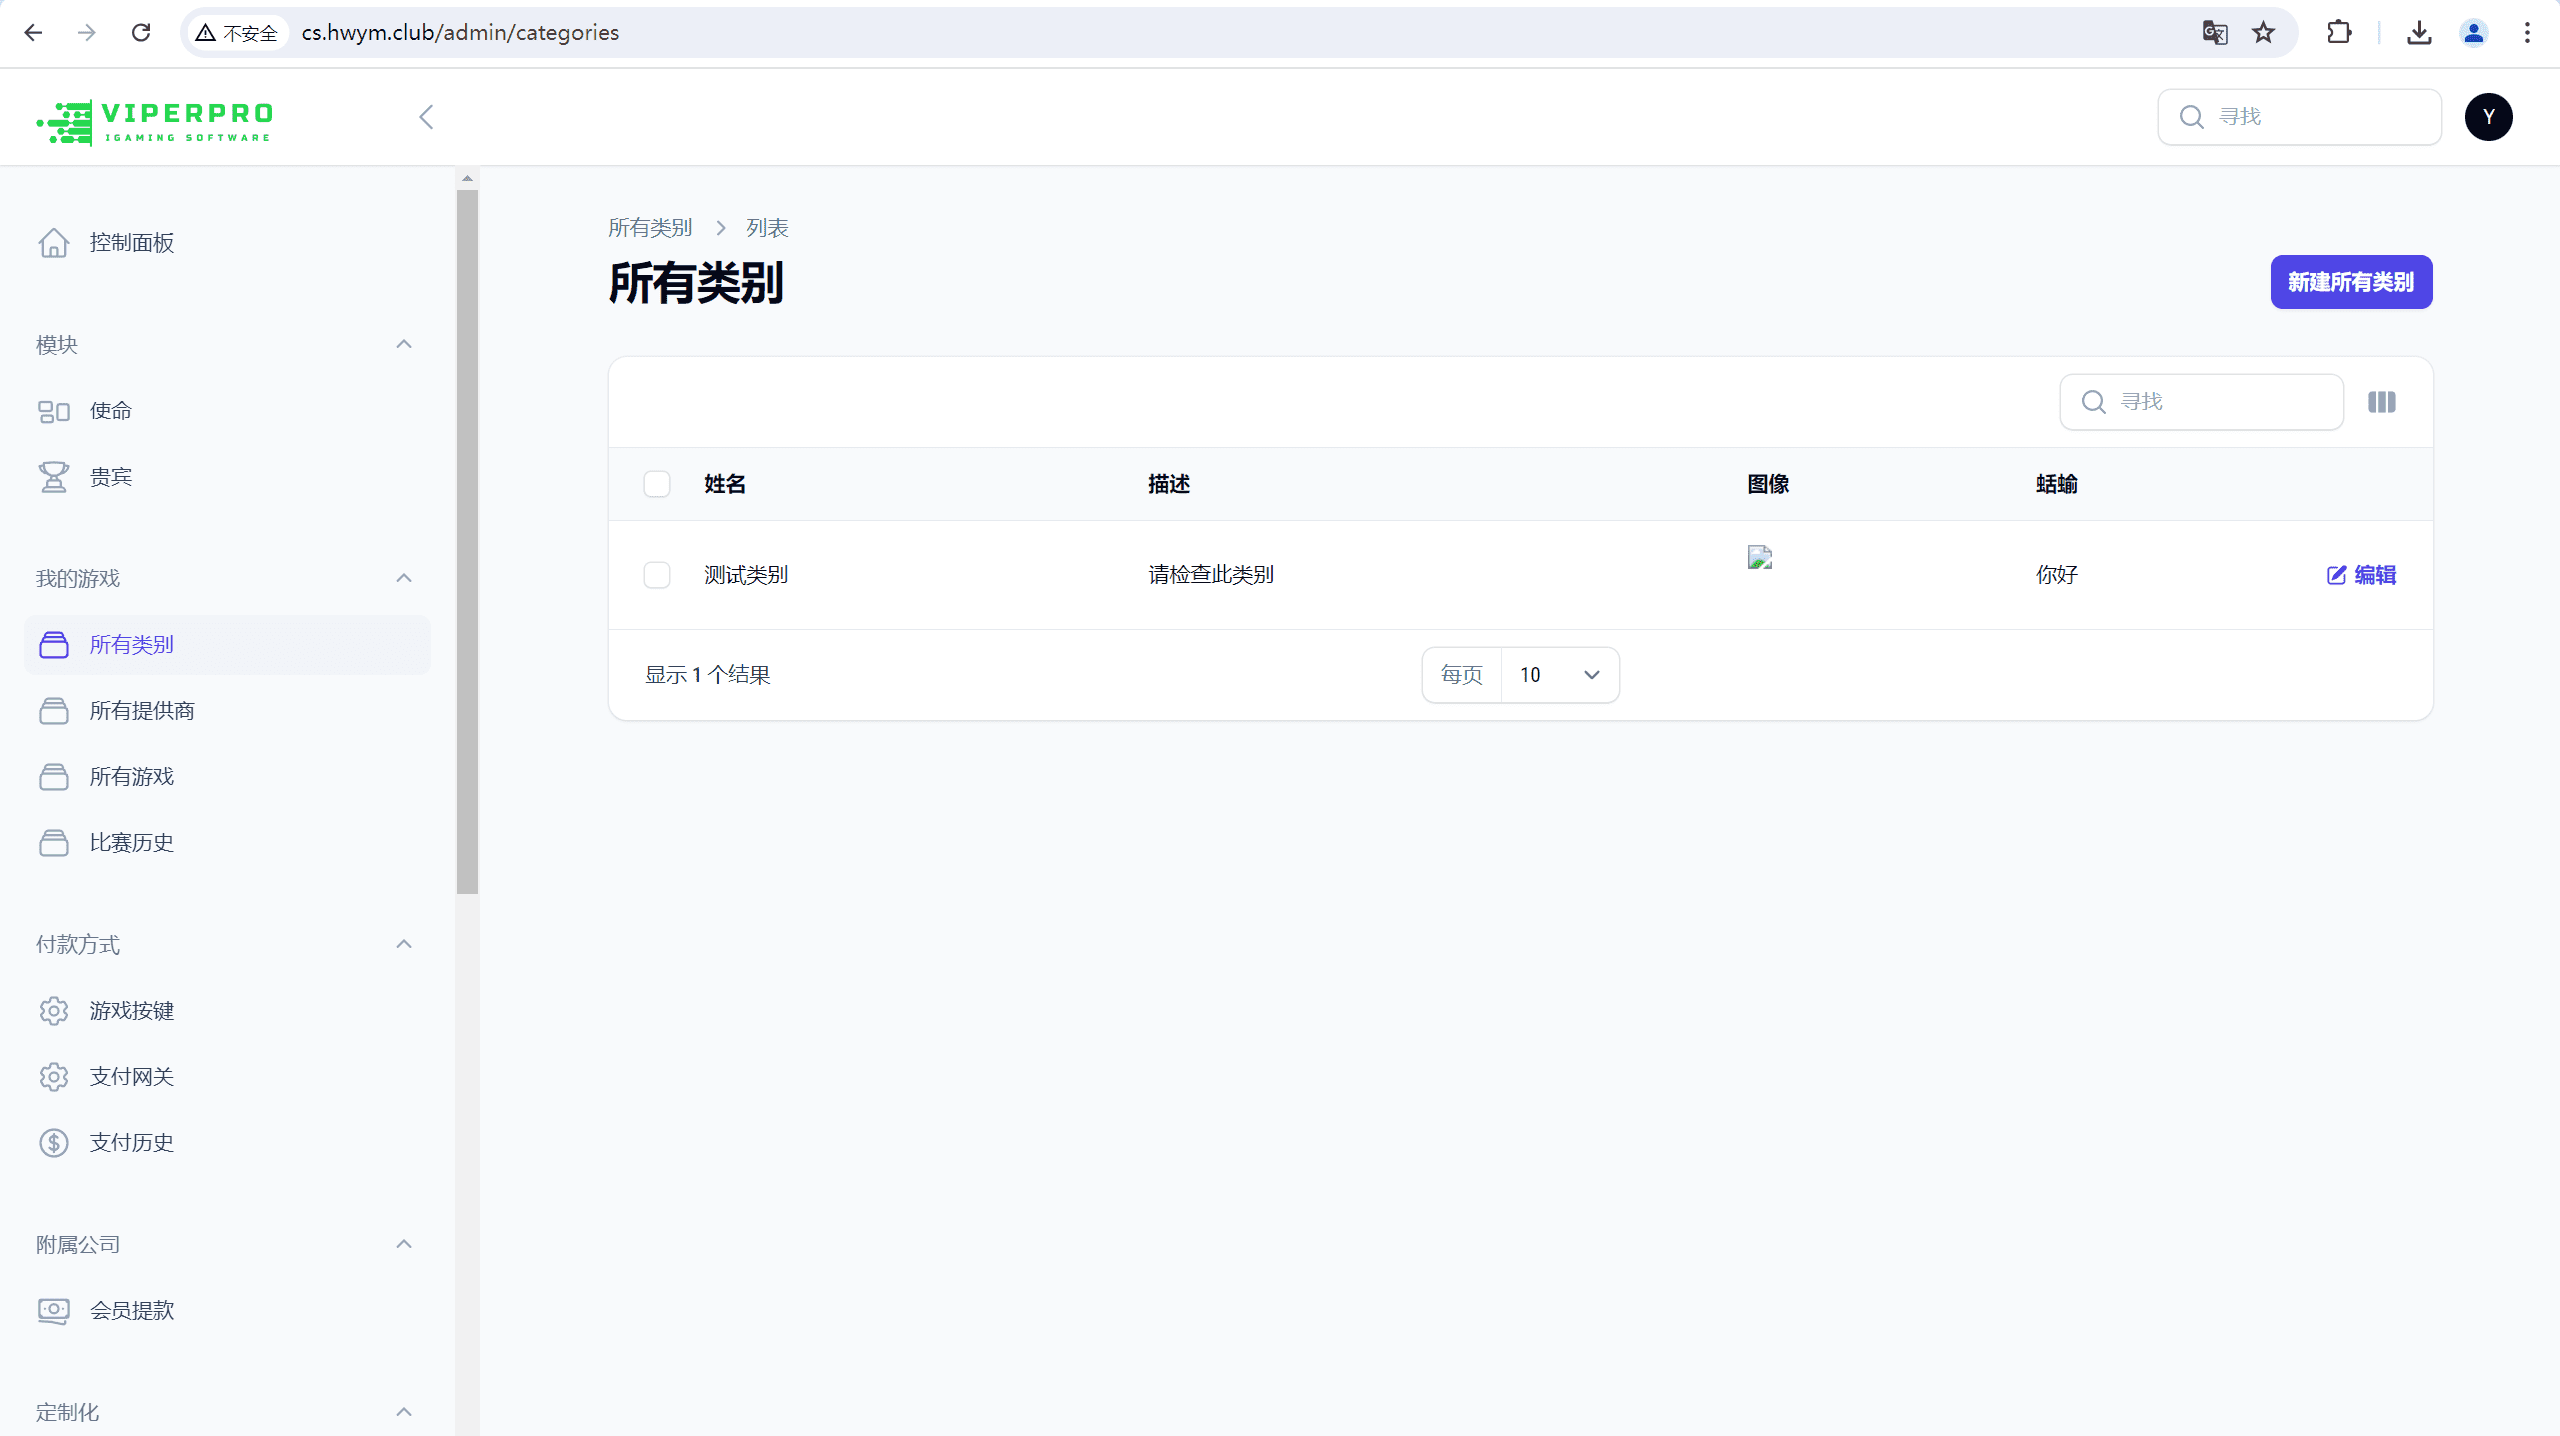Open 所有提供商 in sidebar
The image size is (2560, 1436).
click(142, 711)
